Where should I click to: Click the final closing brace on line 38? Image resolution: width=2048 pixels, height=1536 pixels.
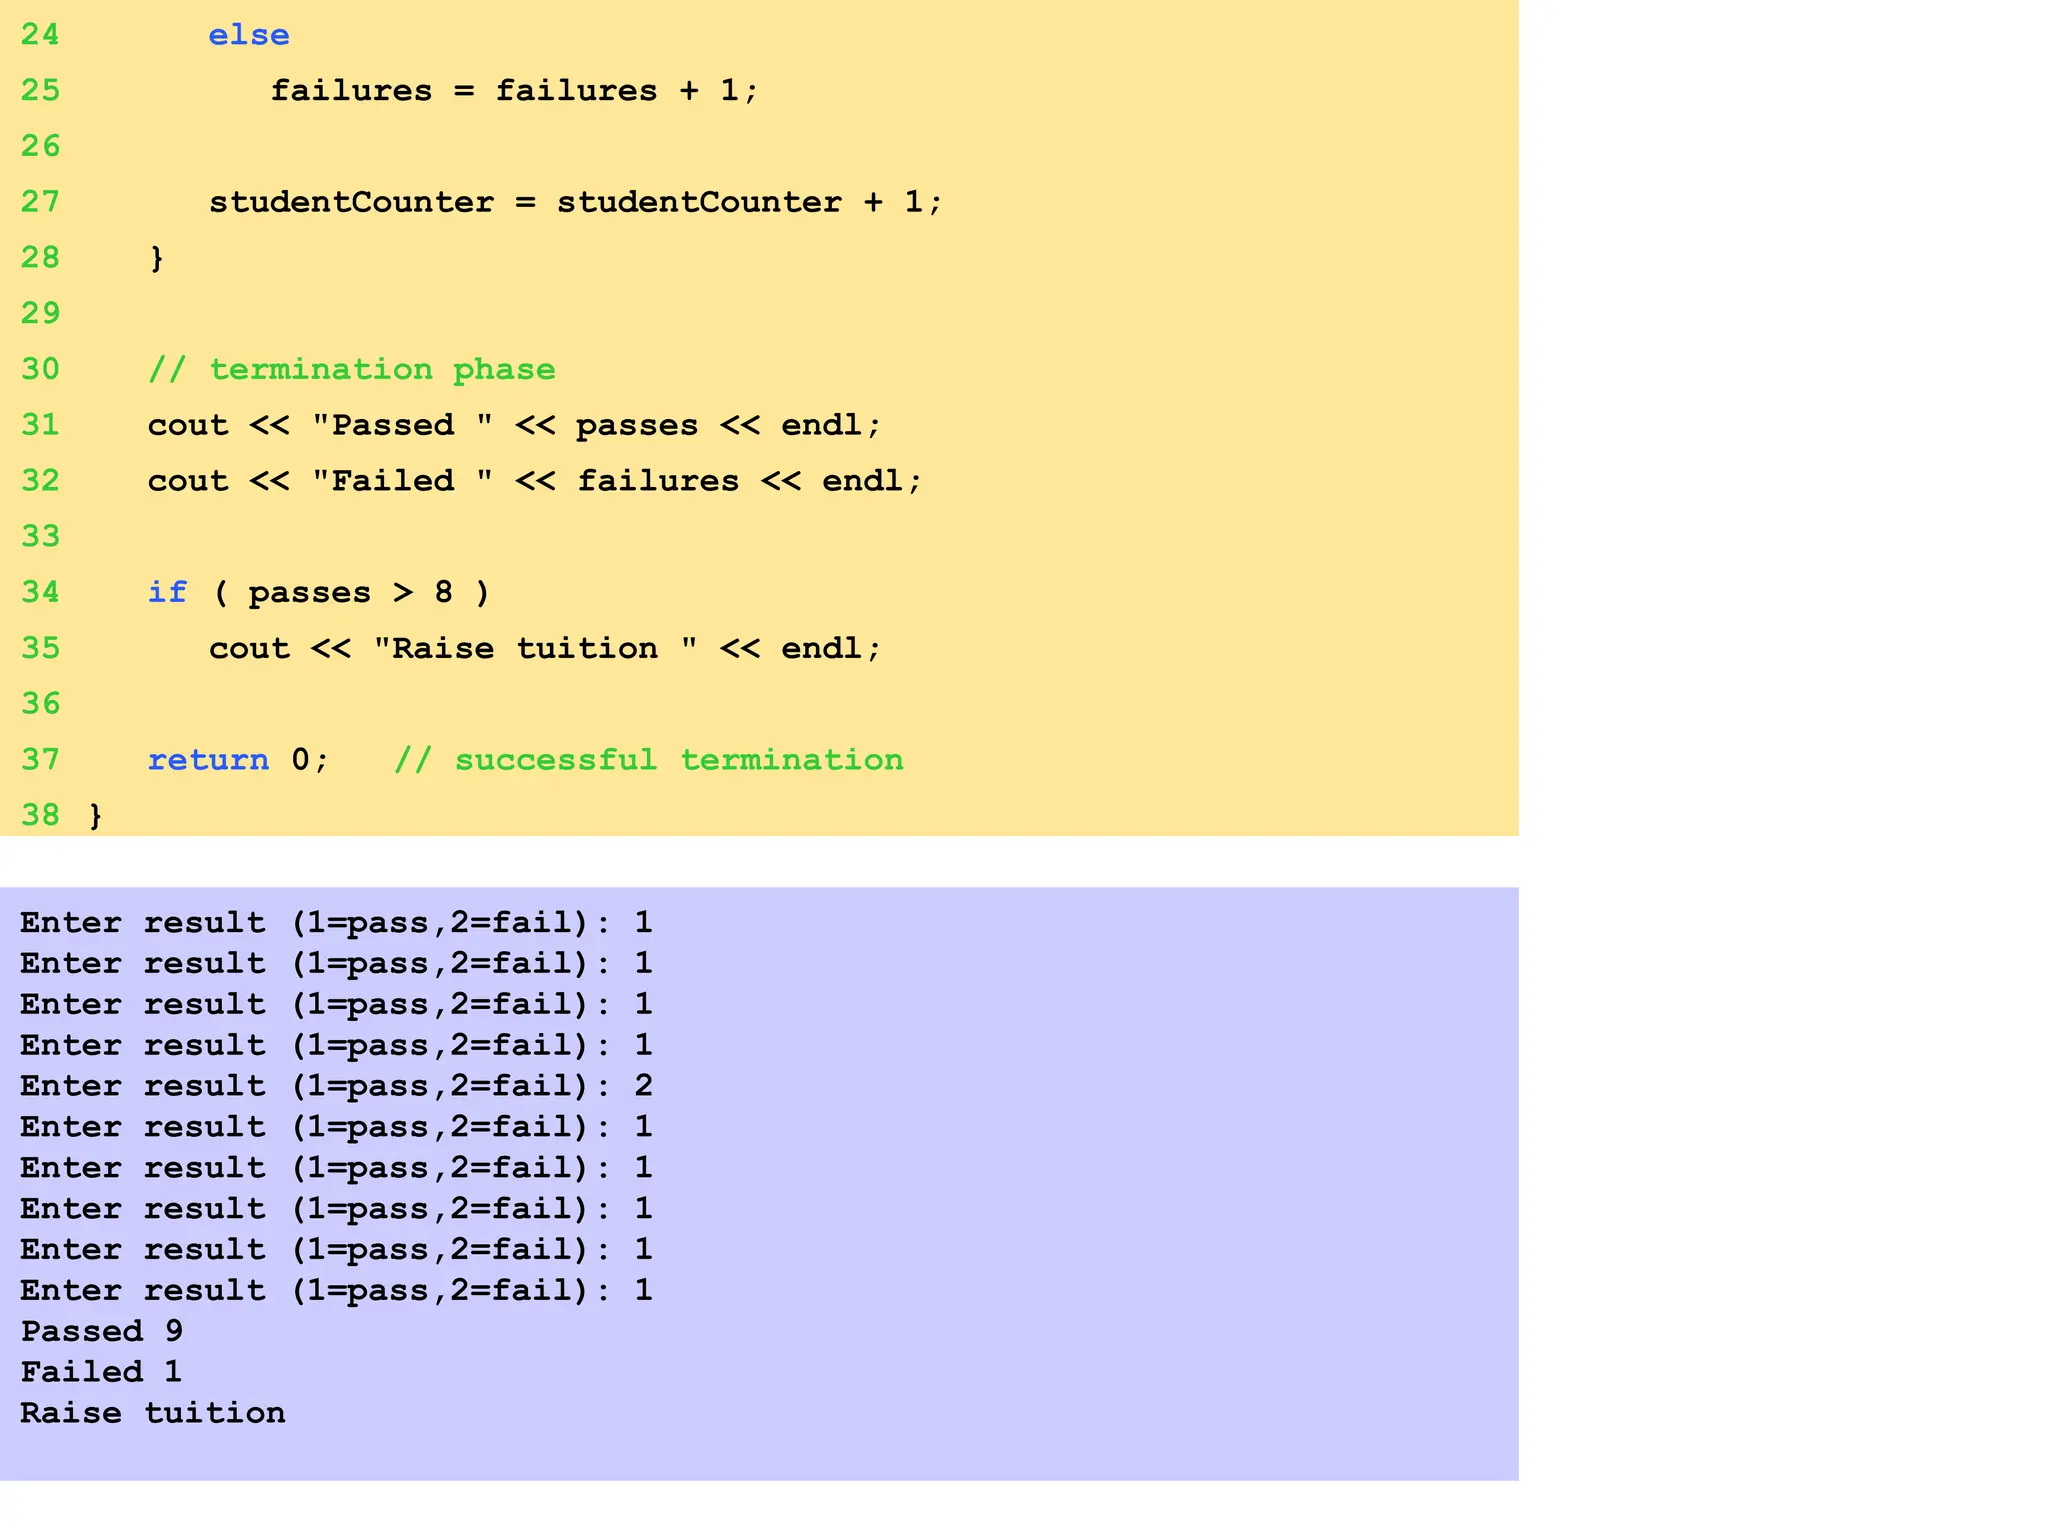coord(96,816)
